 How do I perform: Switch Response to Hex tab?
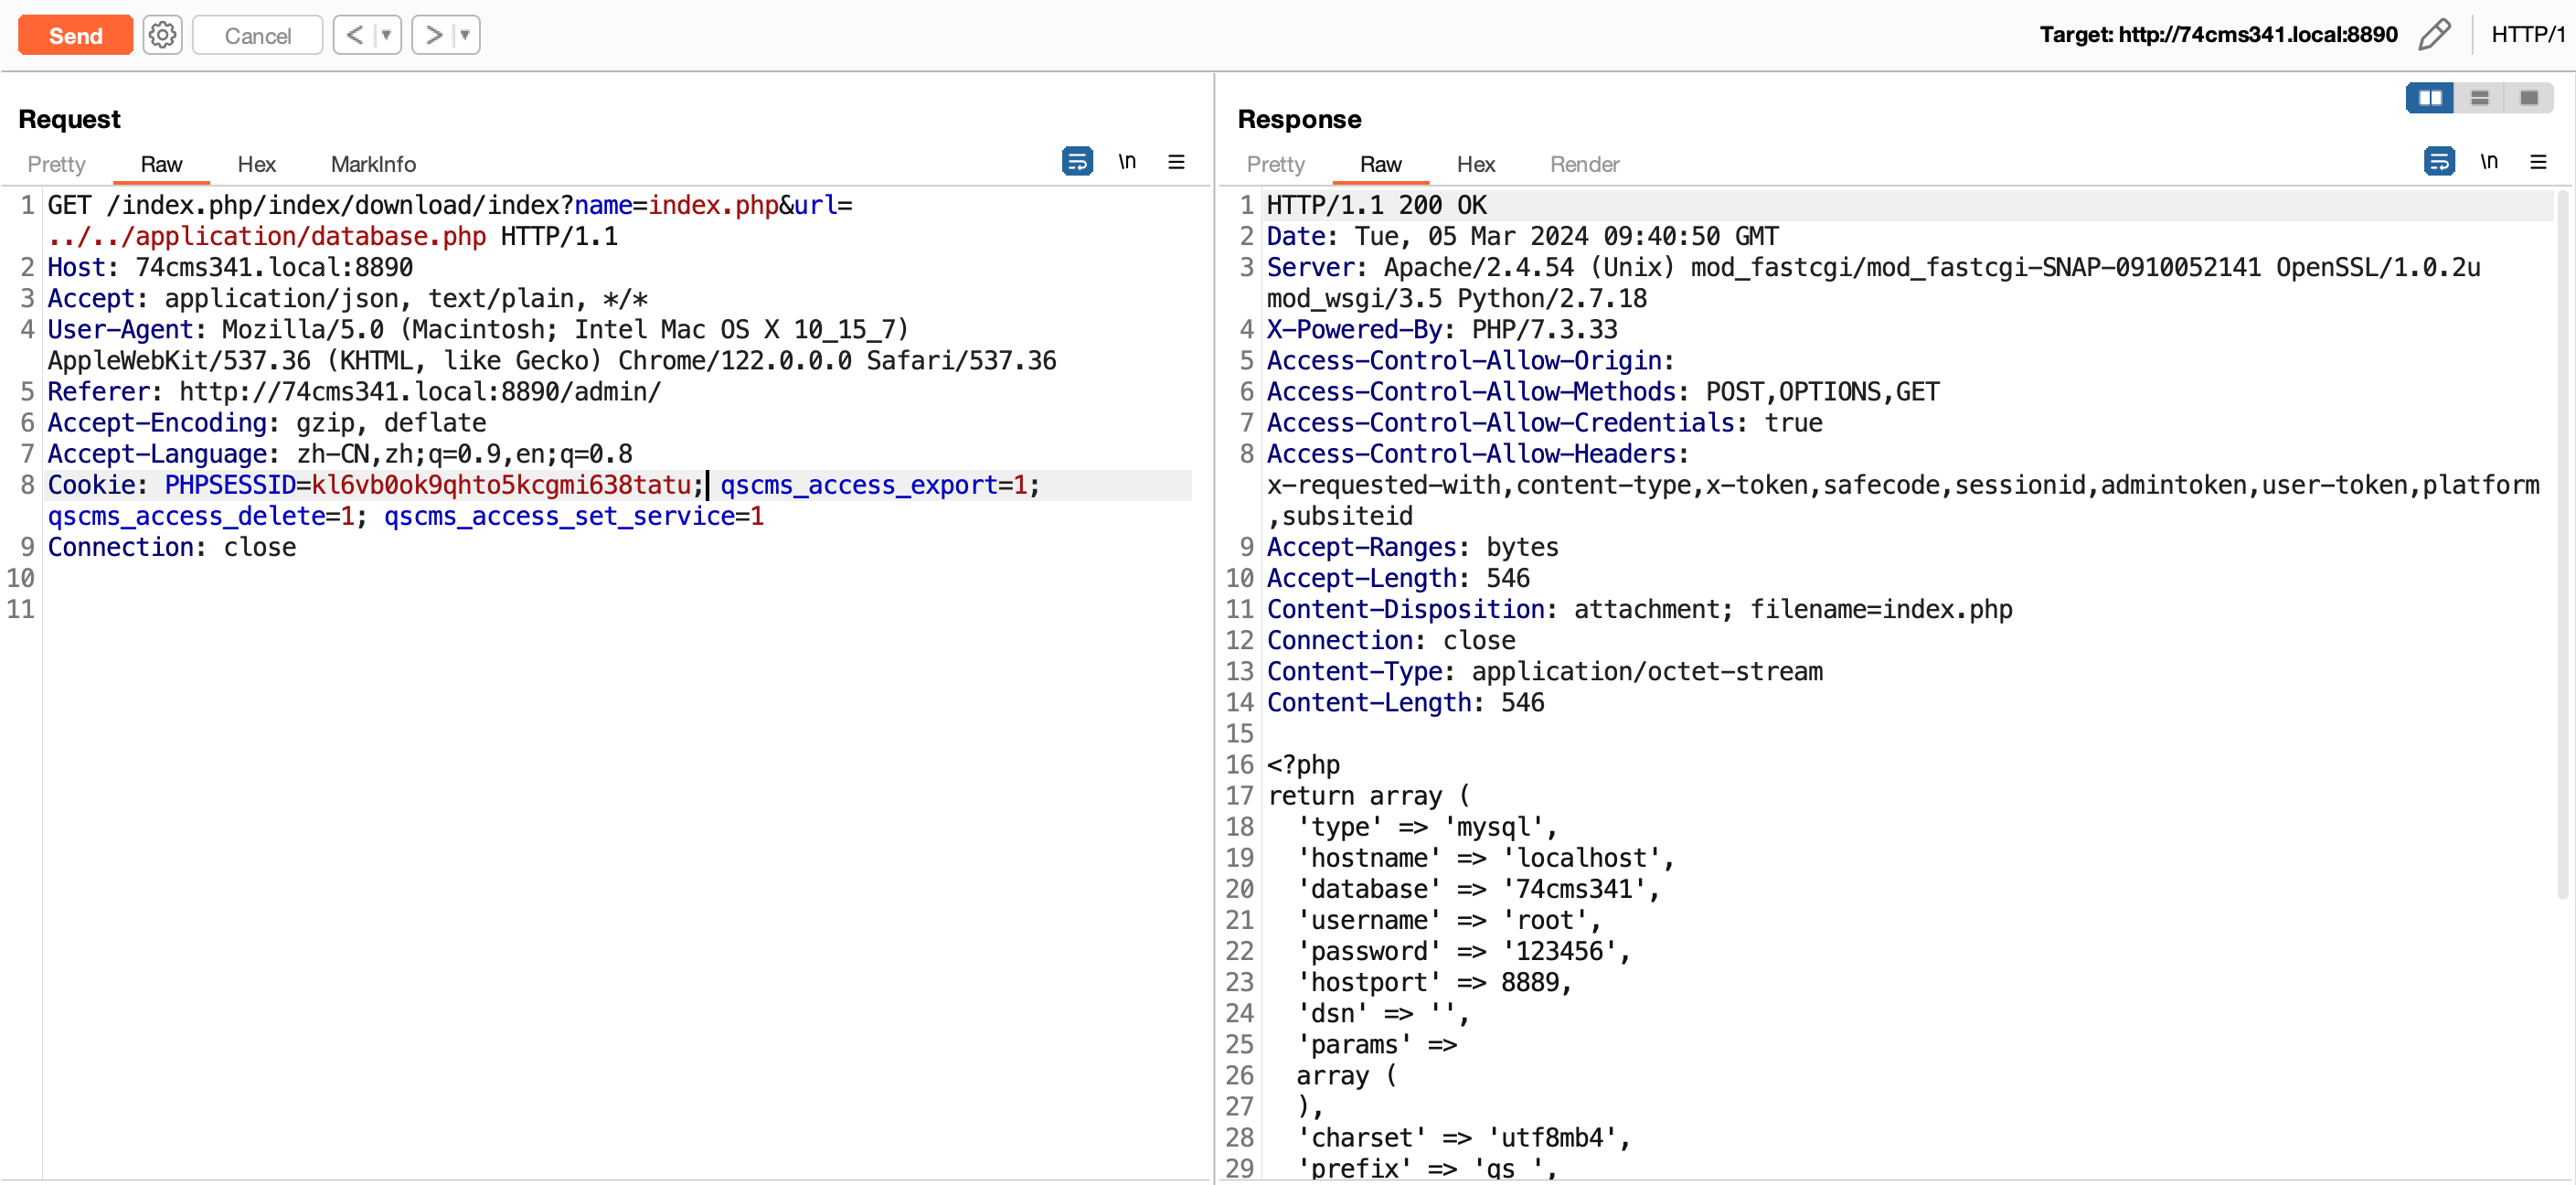(1475, 164)
